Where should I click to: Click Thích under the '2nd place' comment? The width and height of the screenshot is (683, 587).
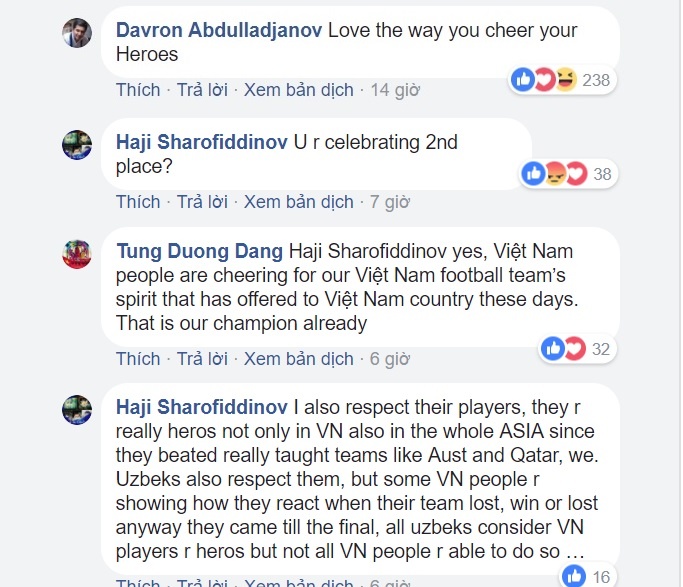point(138,202)
